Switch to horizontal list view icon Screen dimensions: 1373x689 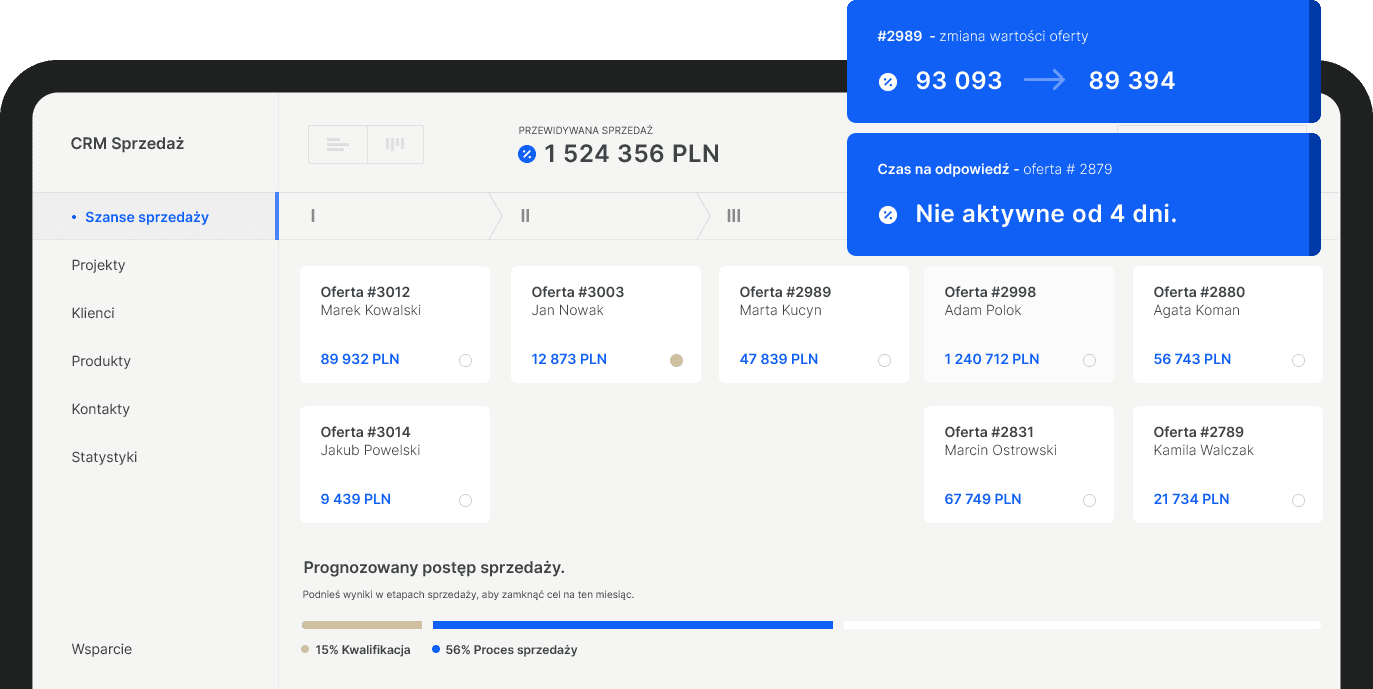tap(338, 145)
